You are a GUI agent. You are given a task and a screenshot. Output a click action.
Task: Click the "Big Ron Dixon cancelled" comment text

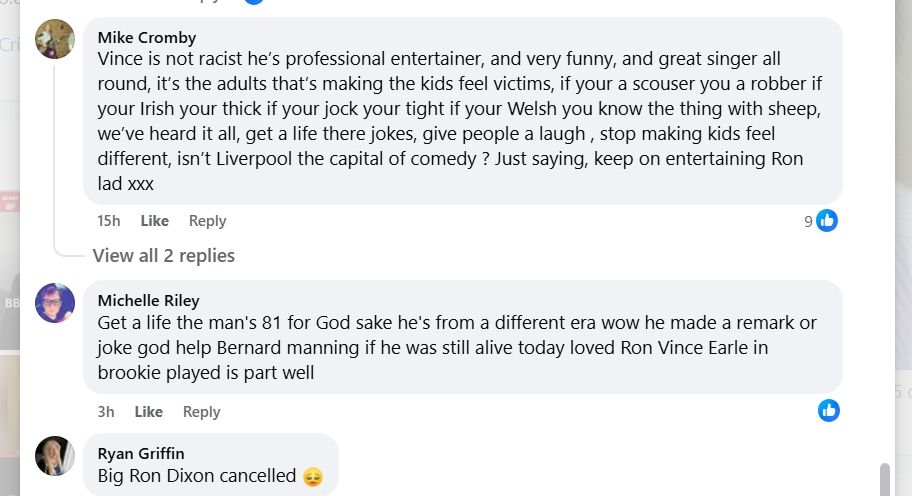pos(197,476)
